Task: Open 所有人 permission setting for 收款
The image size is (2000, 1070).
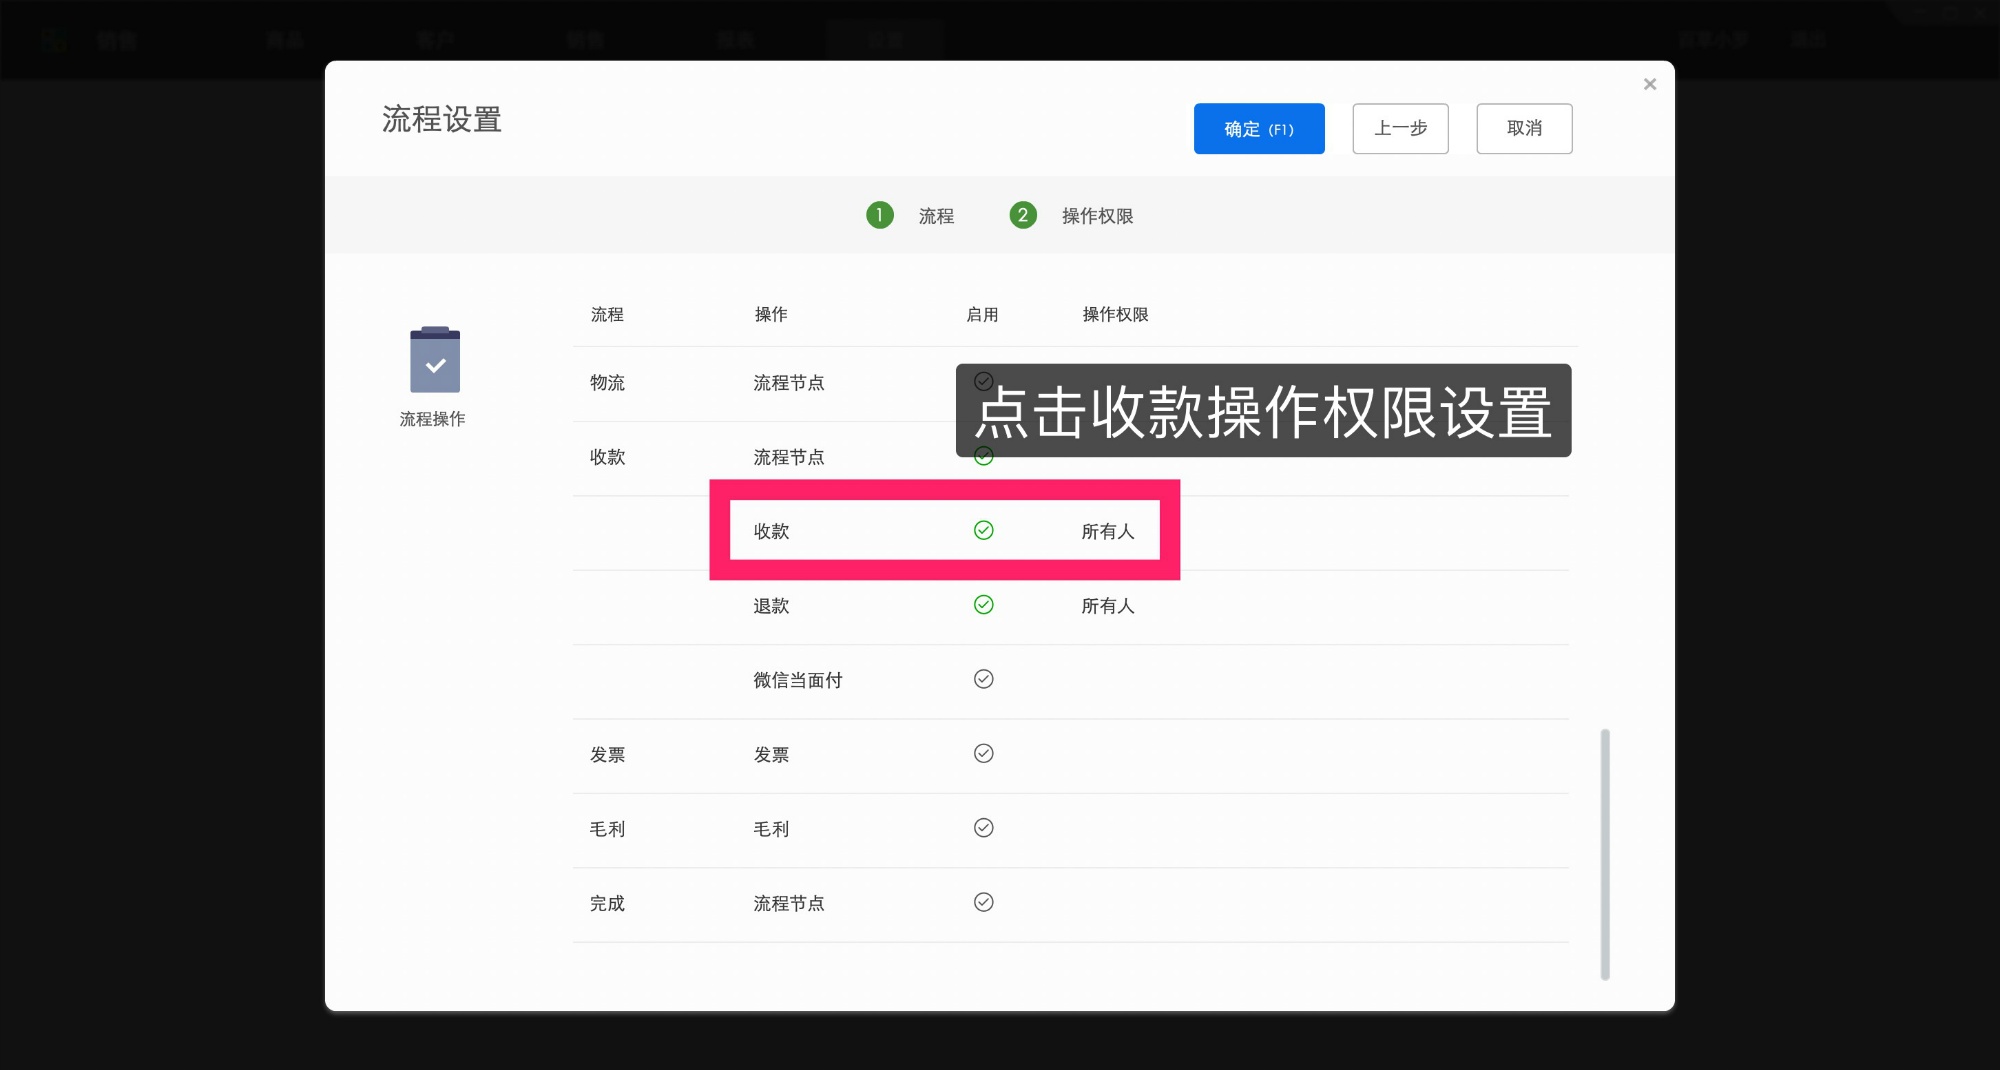Action: click(x=1107, y=531)
